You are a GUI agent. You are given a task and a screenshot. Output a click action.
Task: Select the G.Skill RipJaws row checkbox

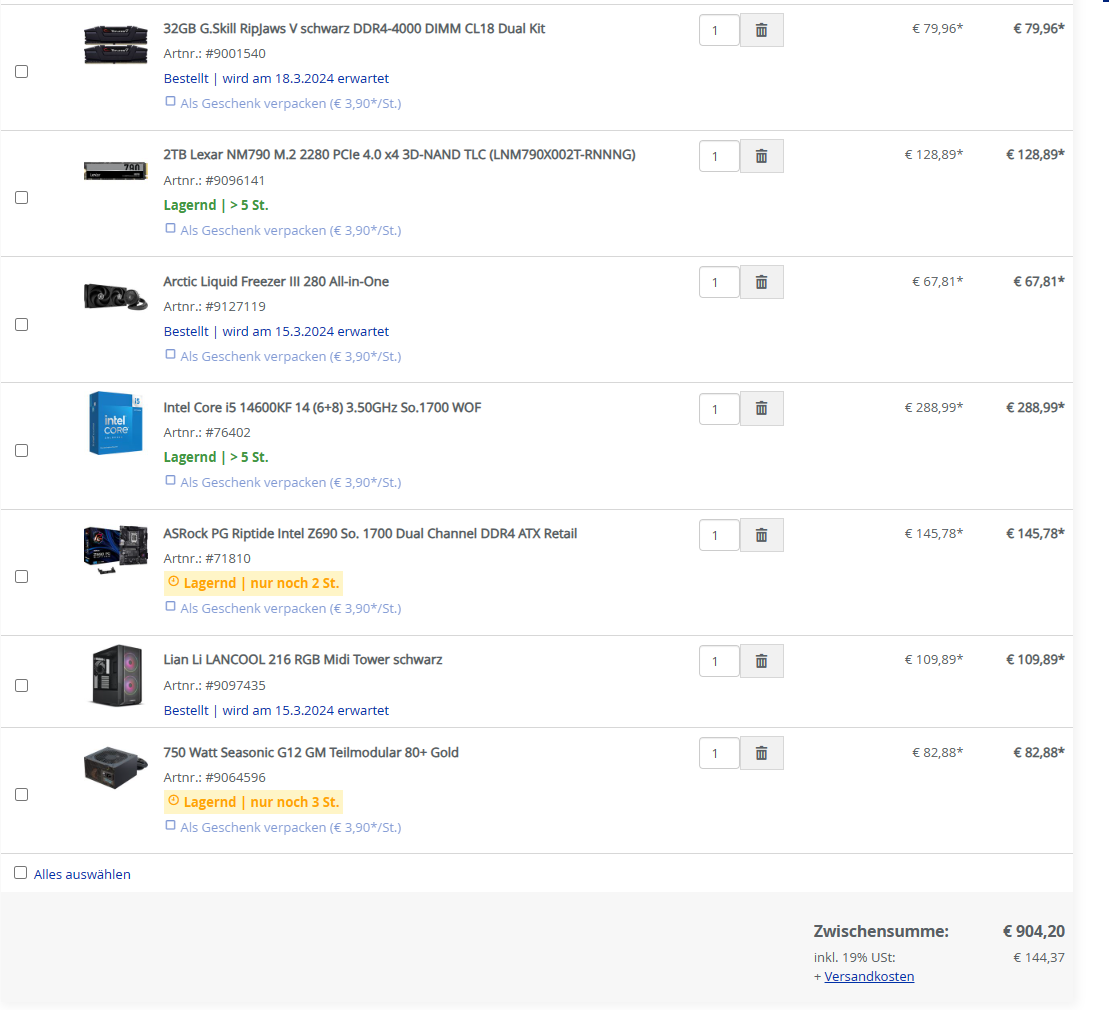22,71
